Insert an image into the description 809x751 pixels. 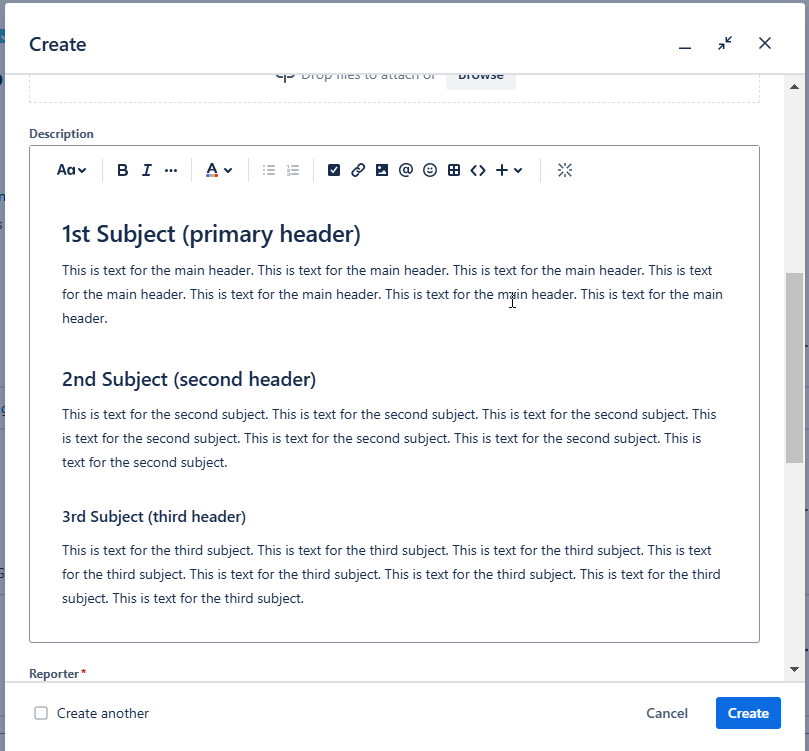coord(381,170)
